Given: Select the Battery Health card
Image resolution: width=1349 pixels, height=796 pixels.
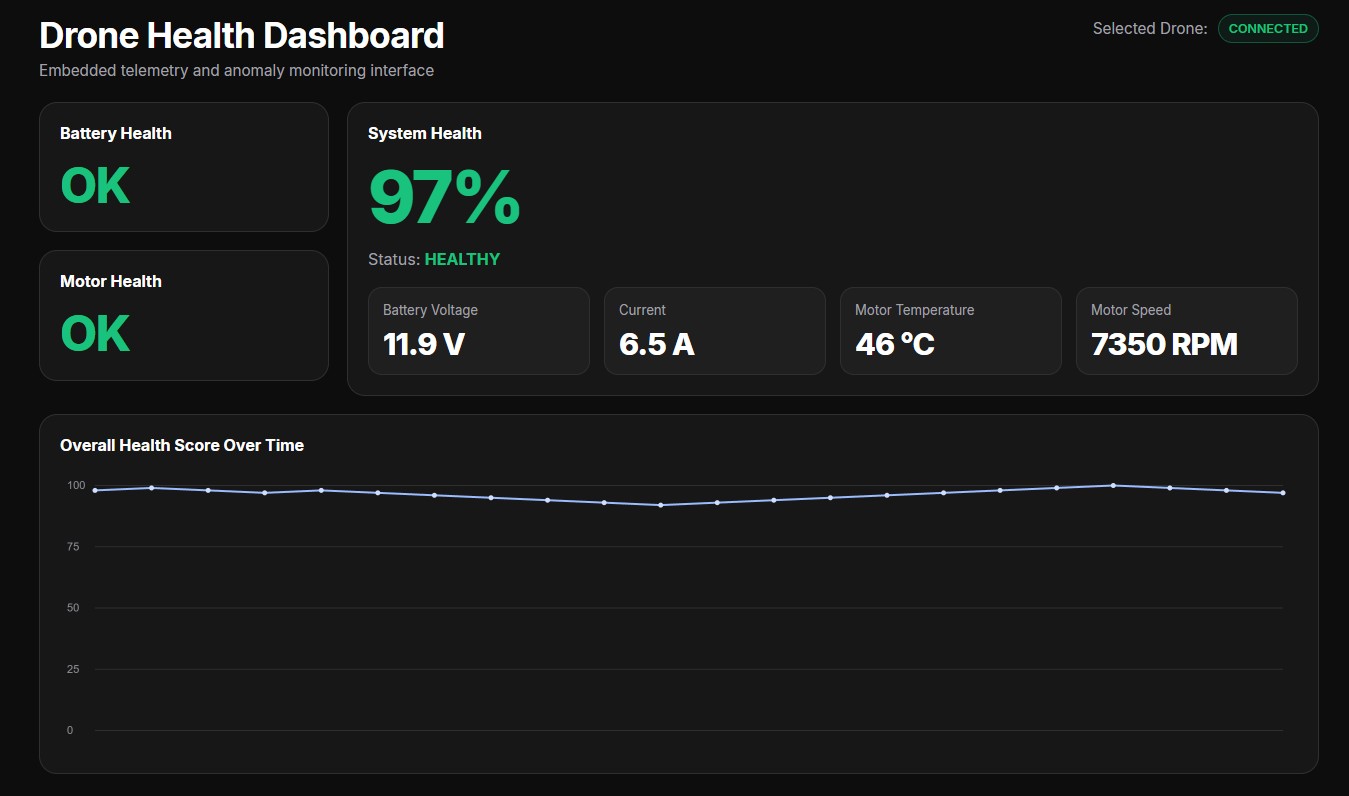Looking at the screenshot, I should pos(184,167).
